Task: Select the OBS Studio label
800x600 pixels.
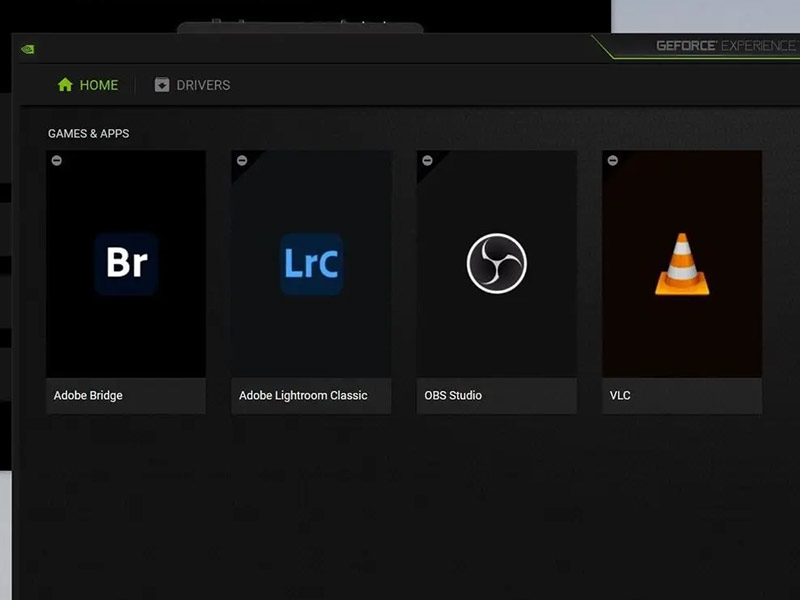Action: 453,395
